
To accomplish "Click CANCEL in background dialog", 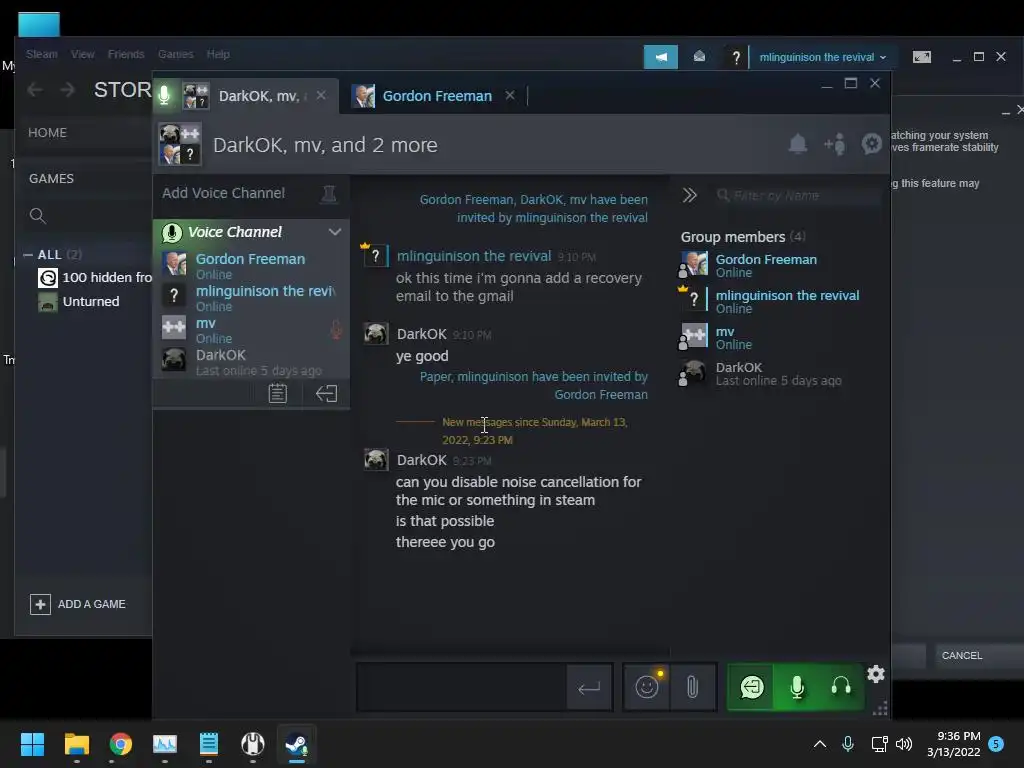I will pyautogui.click(x=961, y=655).
